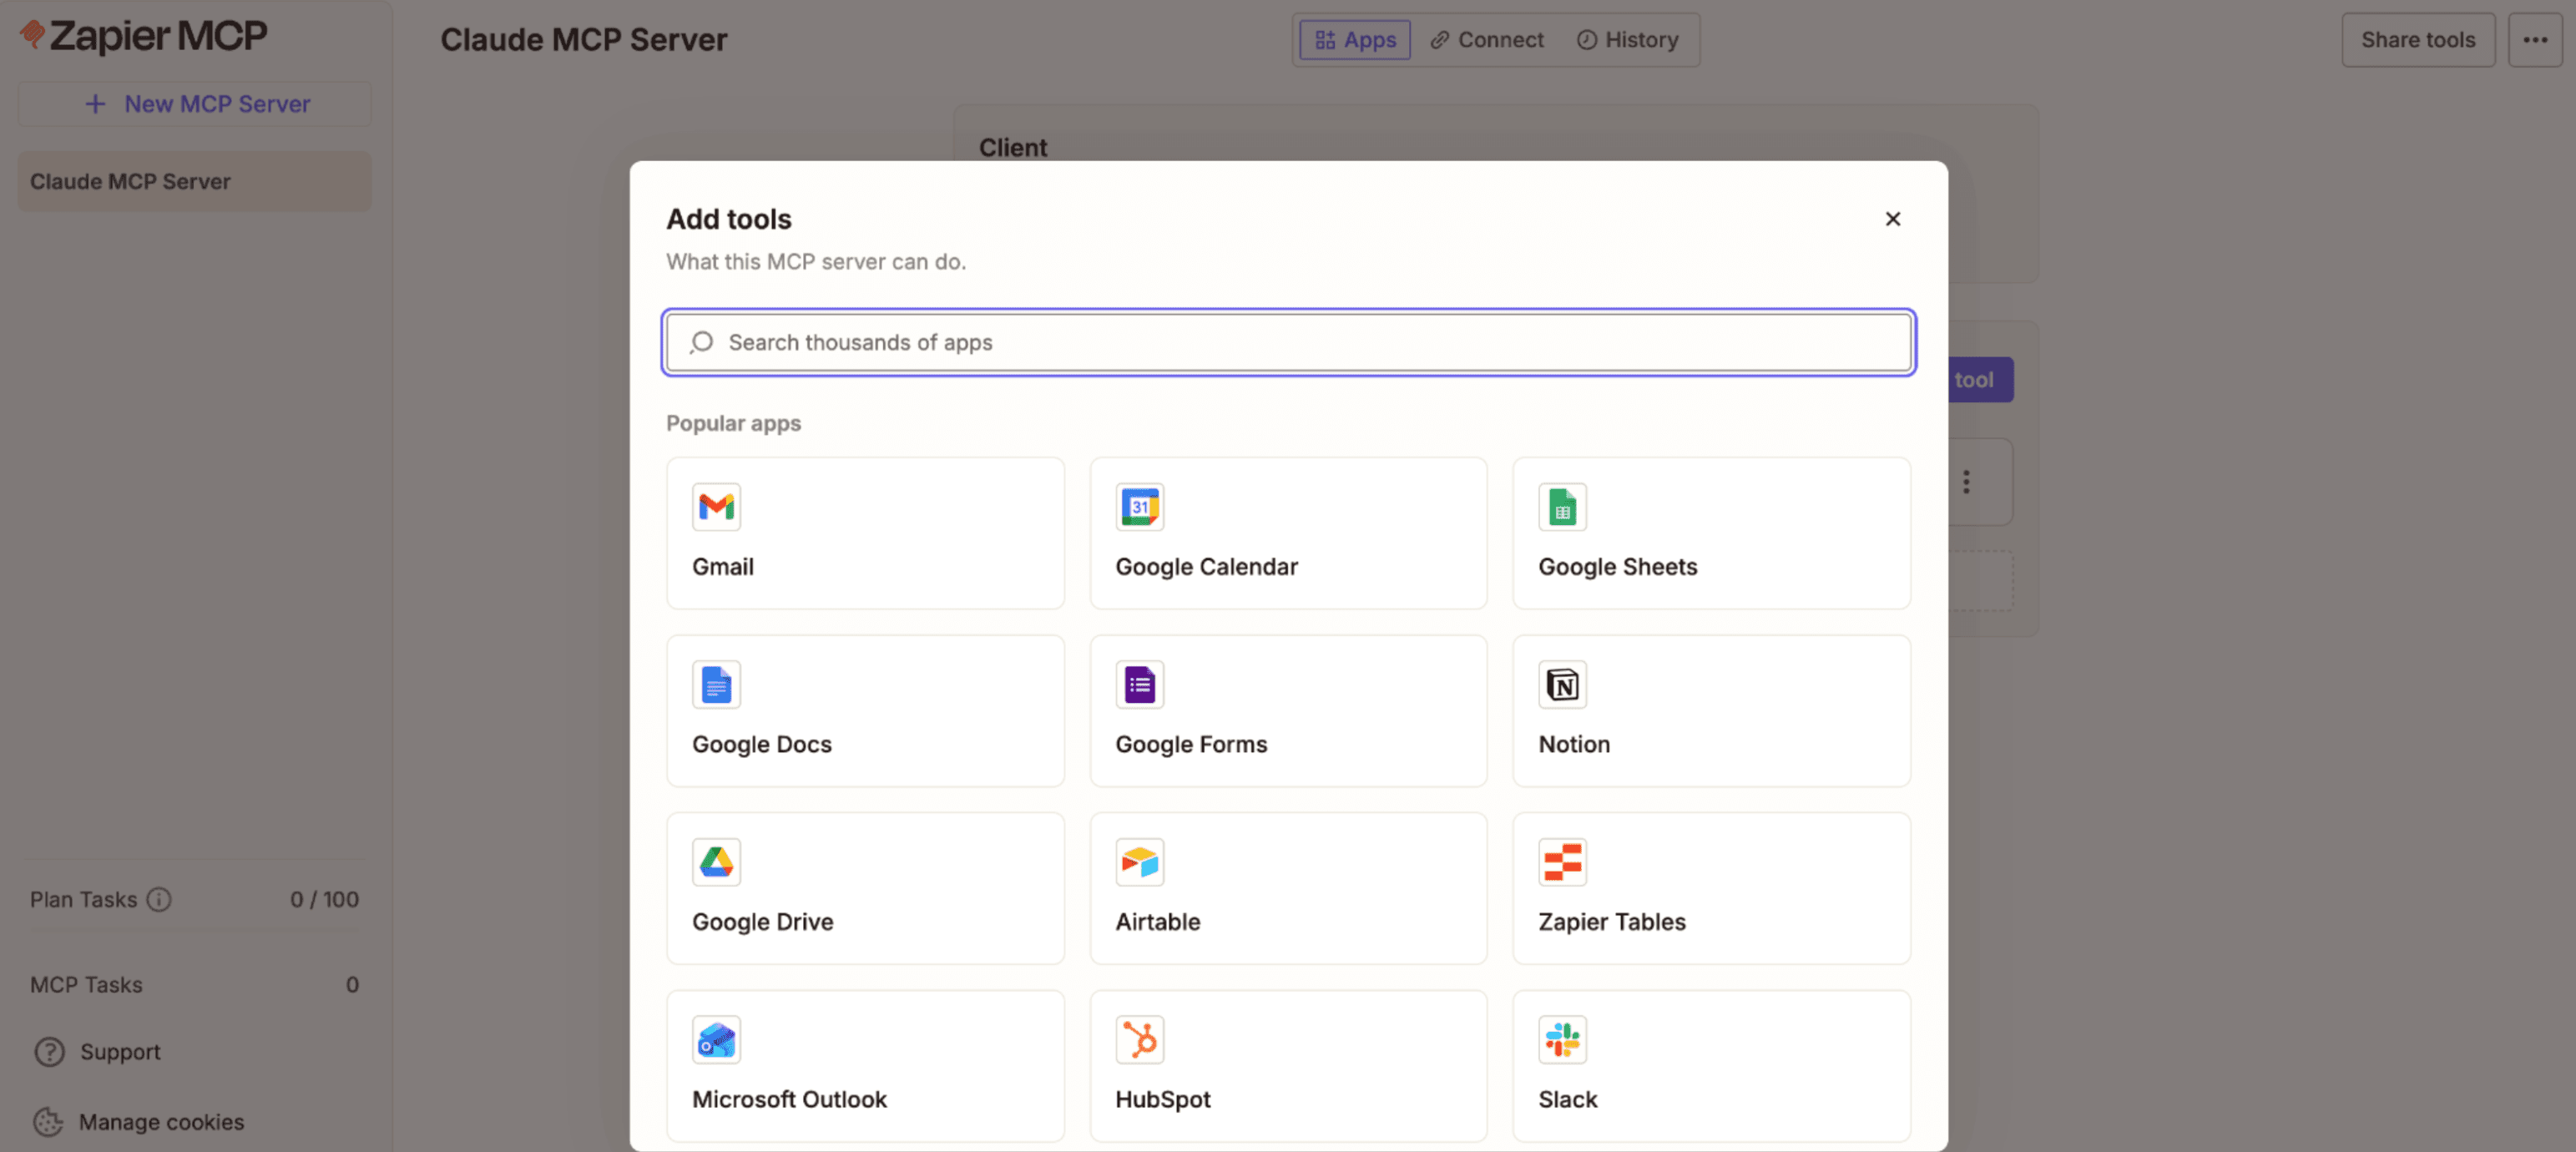Click the Notion label text

pyautogui.click(x=1574, y=744)
